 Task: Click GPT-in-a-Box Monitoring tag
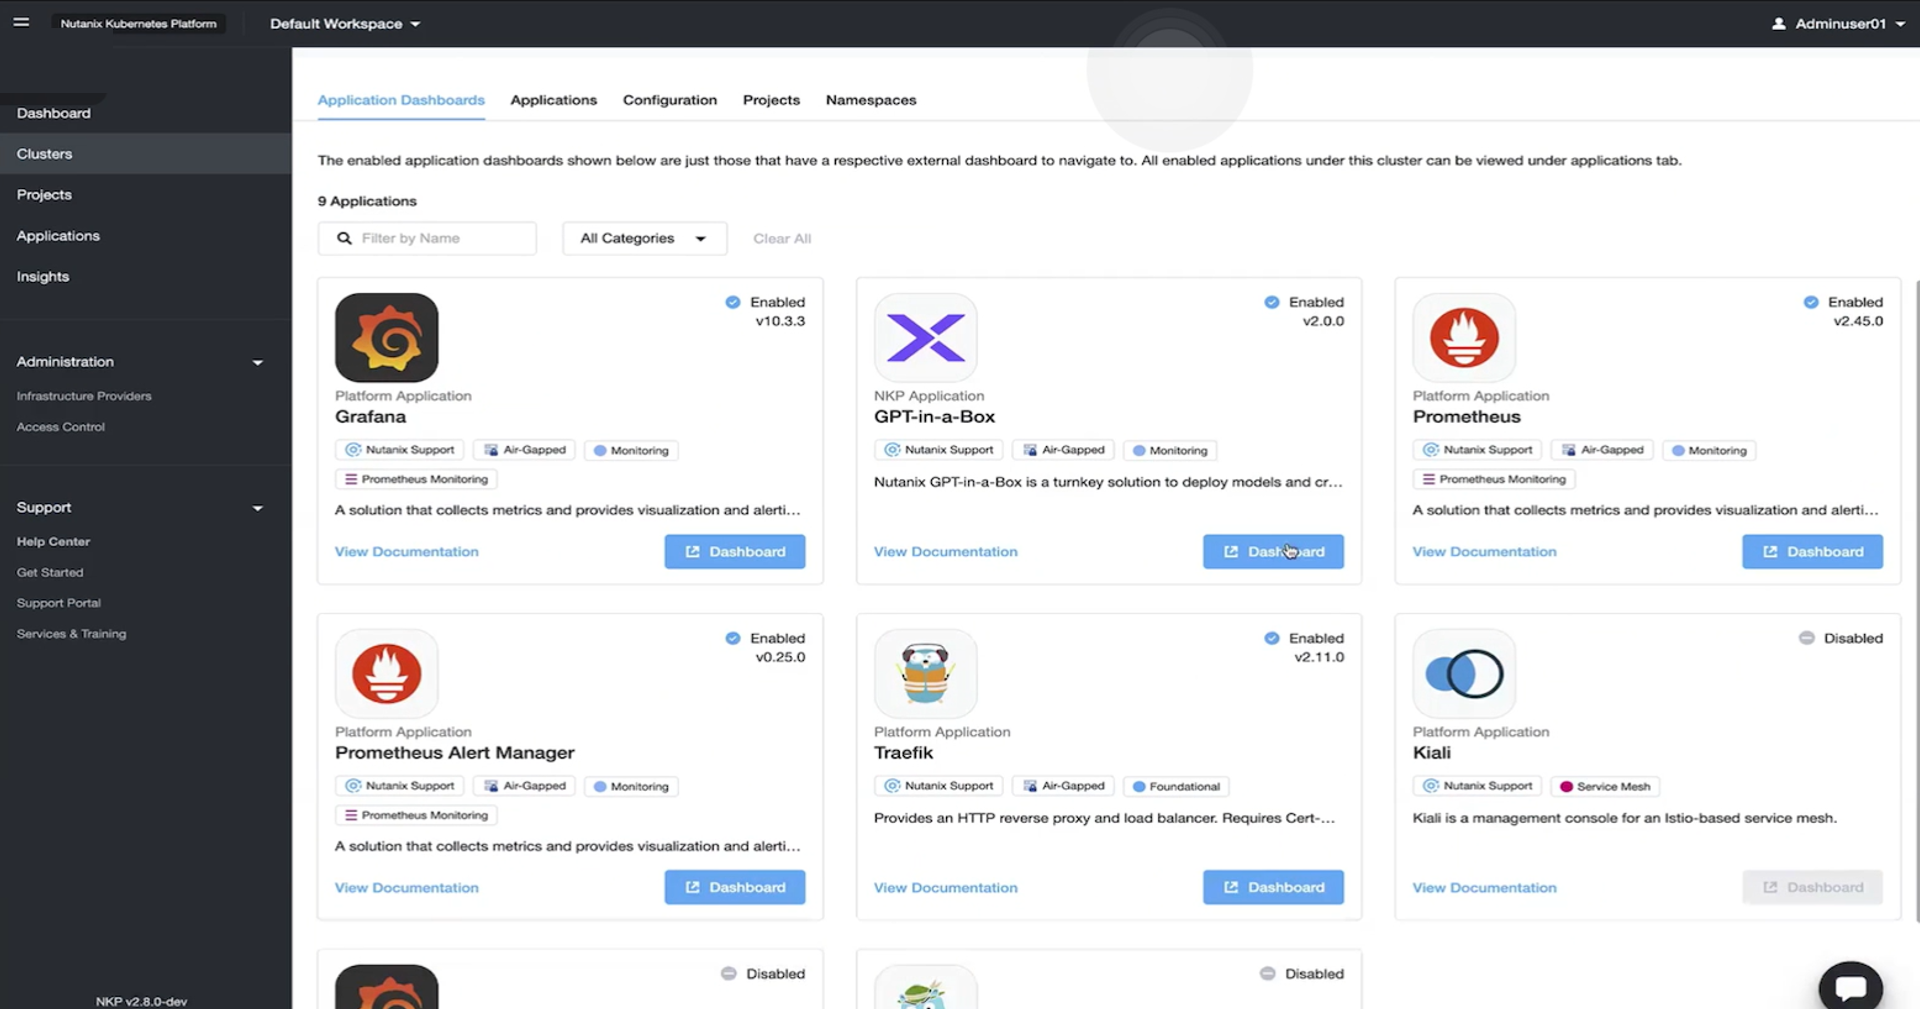[x=1170, y=450]
